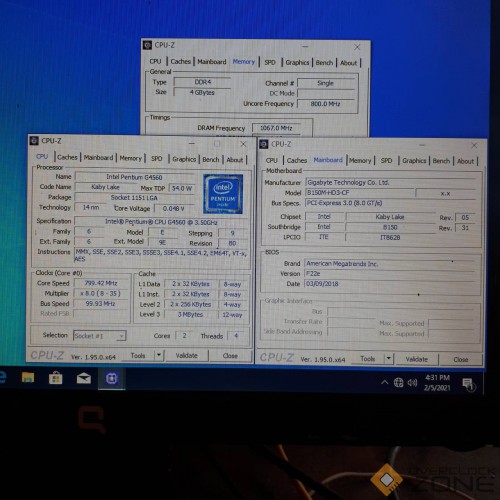Open File Explorer from the taskbar
500x500 pixels.
[28, 378]
